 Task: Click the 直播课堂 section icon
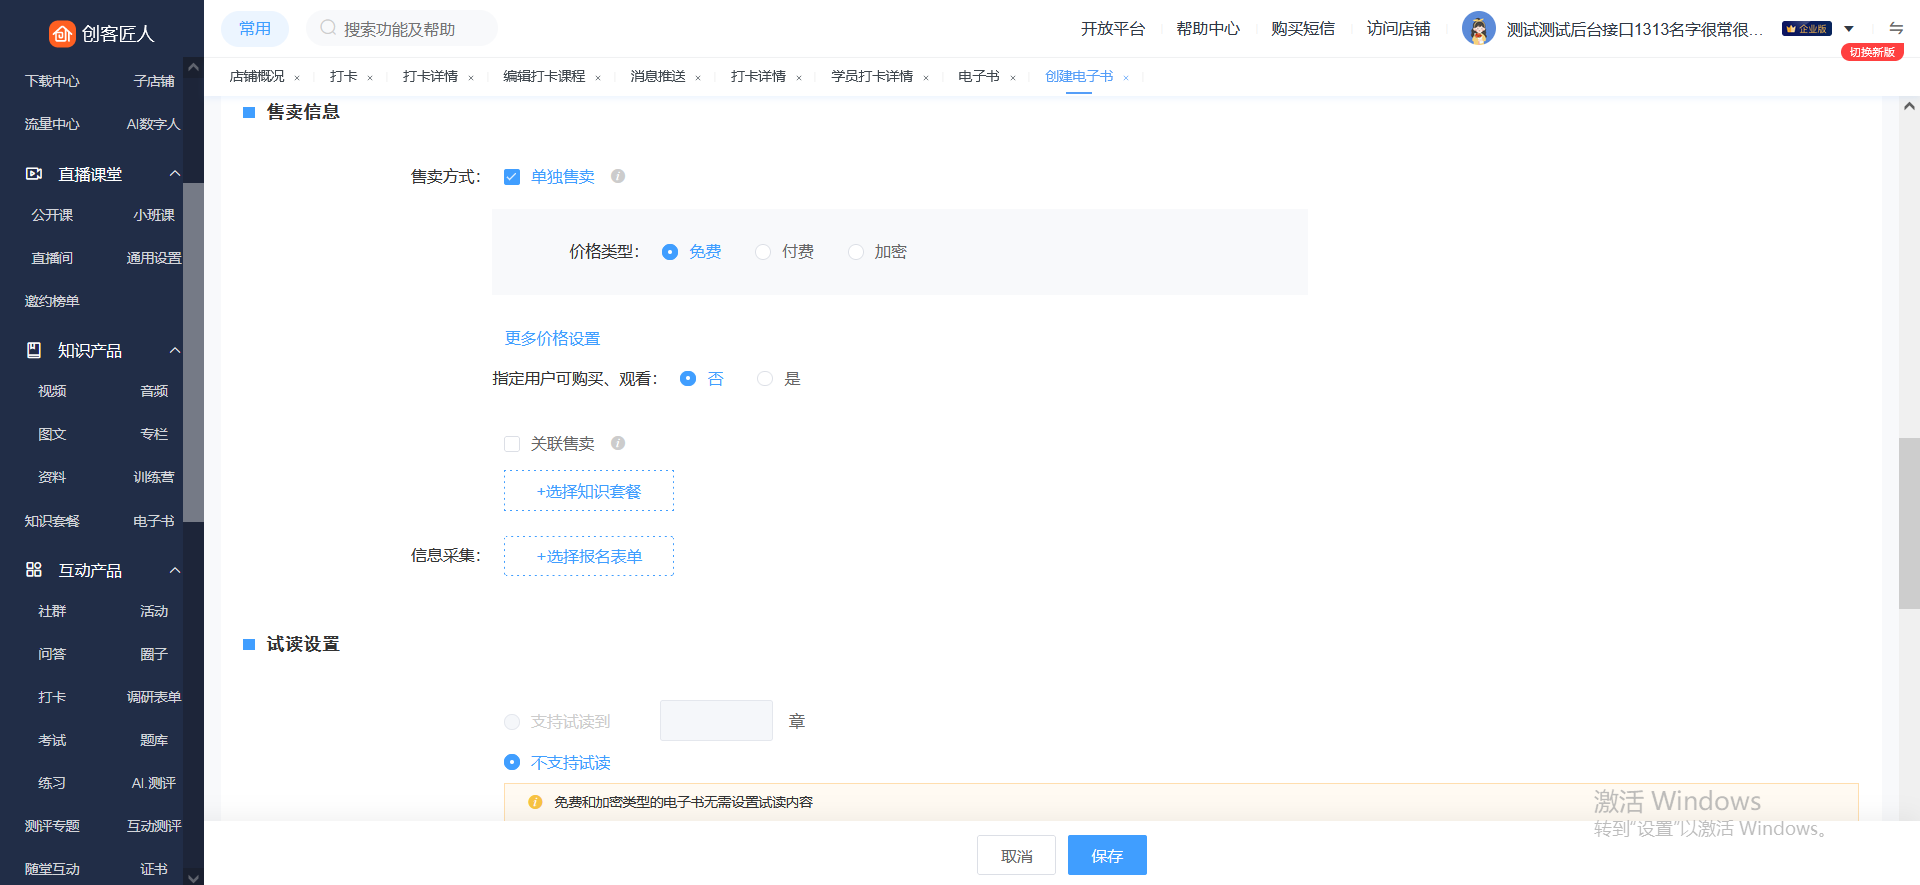[34, 174]
